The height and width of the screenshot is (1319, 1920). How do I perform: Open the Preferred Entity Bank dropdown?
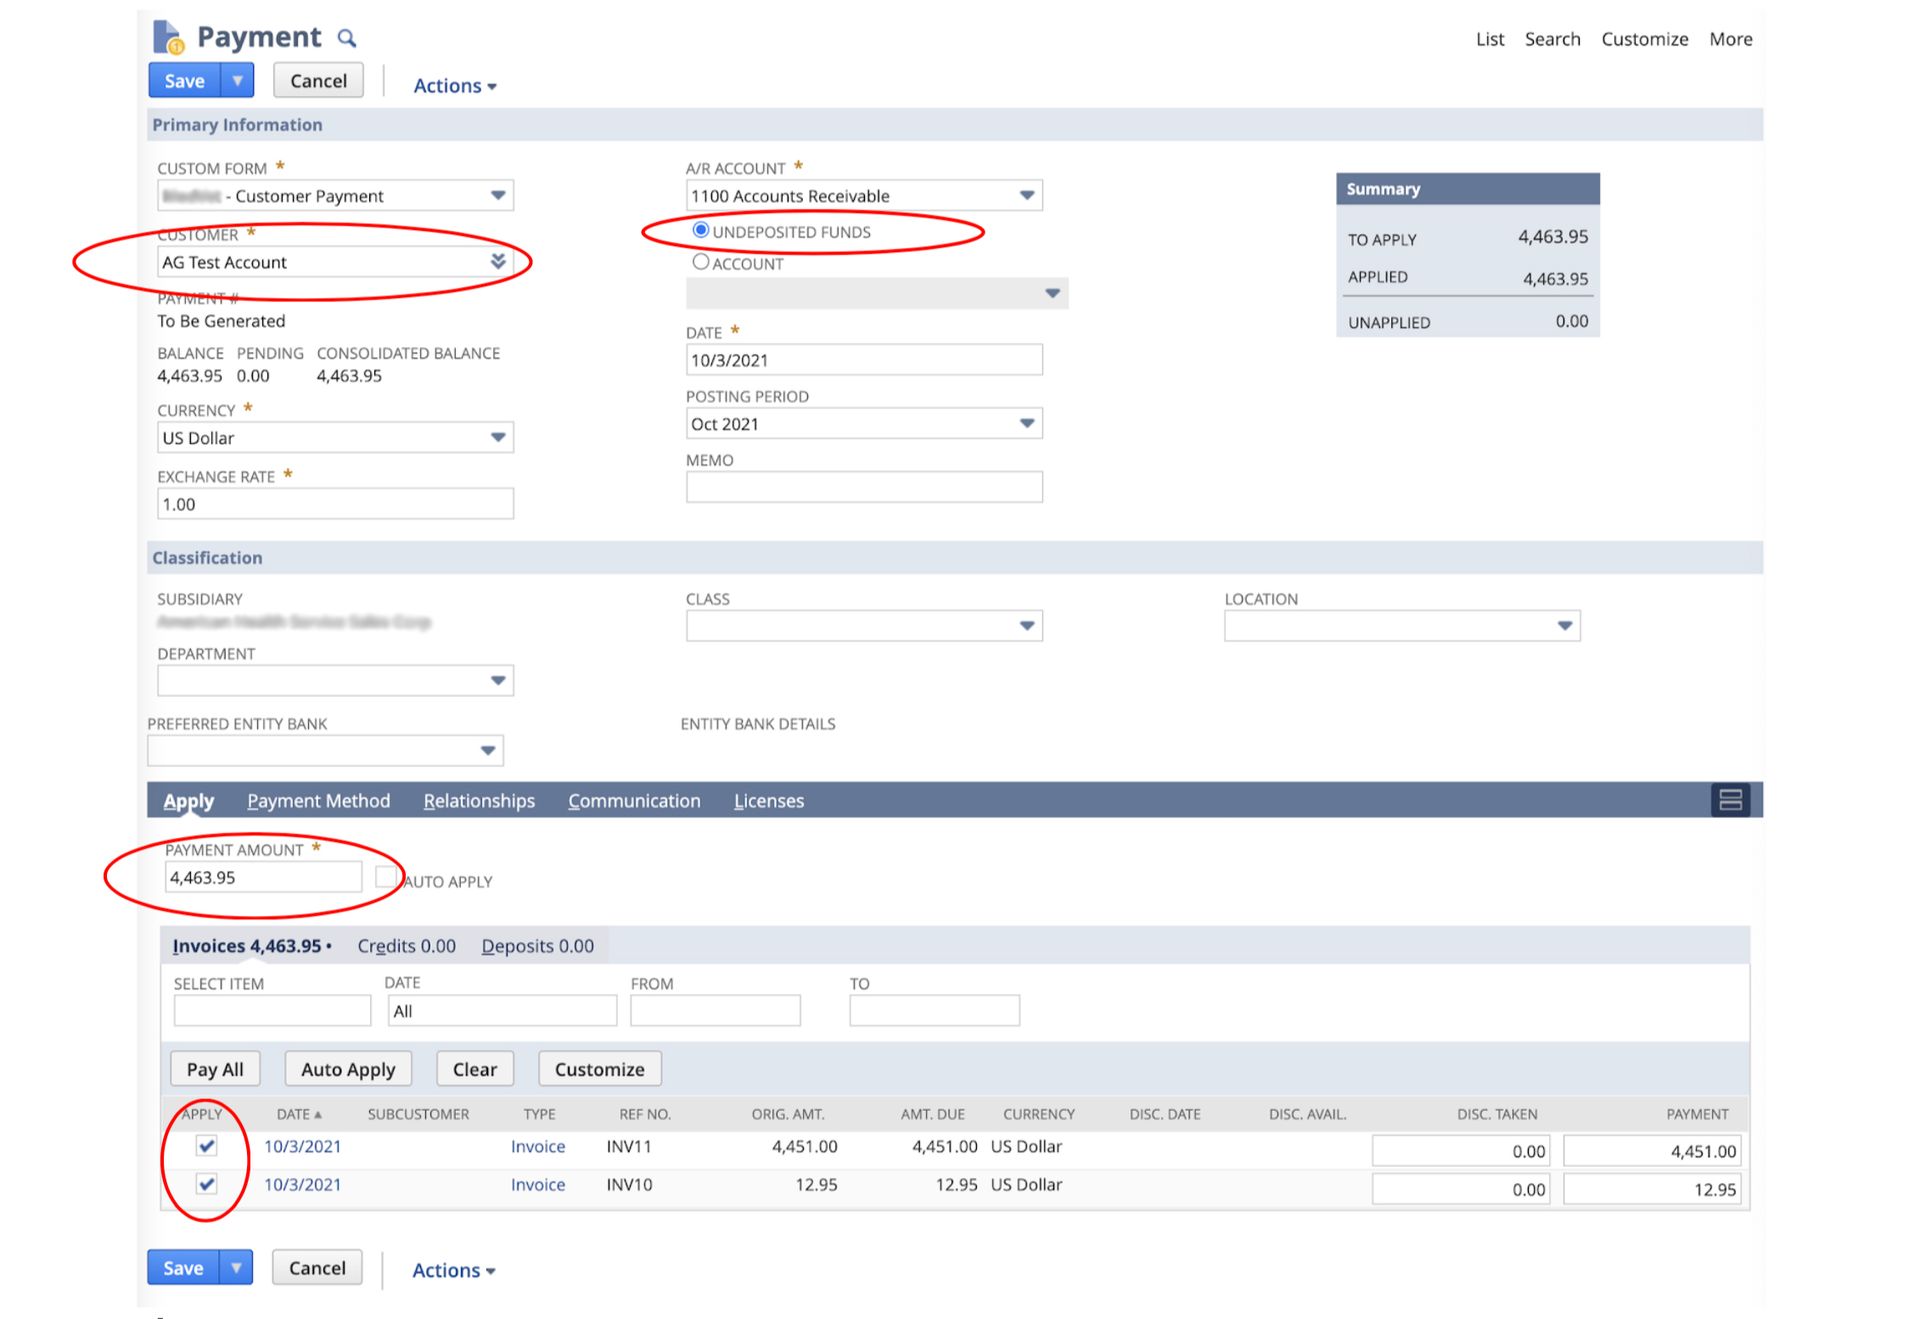(488, 750)
